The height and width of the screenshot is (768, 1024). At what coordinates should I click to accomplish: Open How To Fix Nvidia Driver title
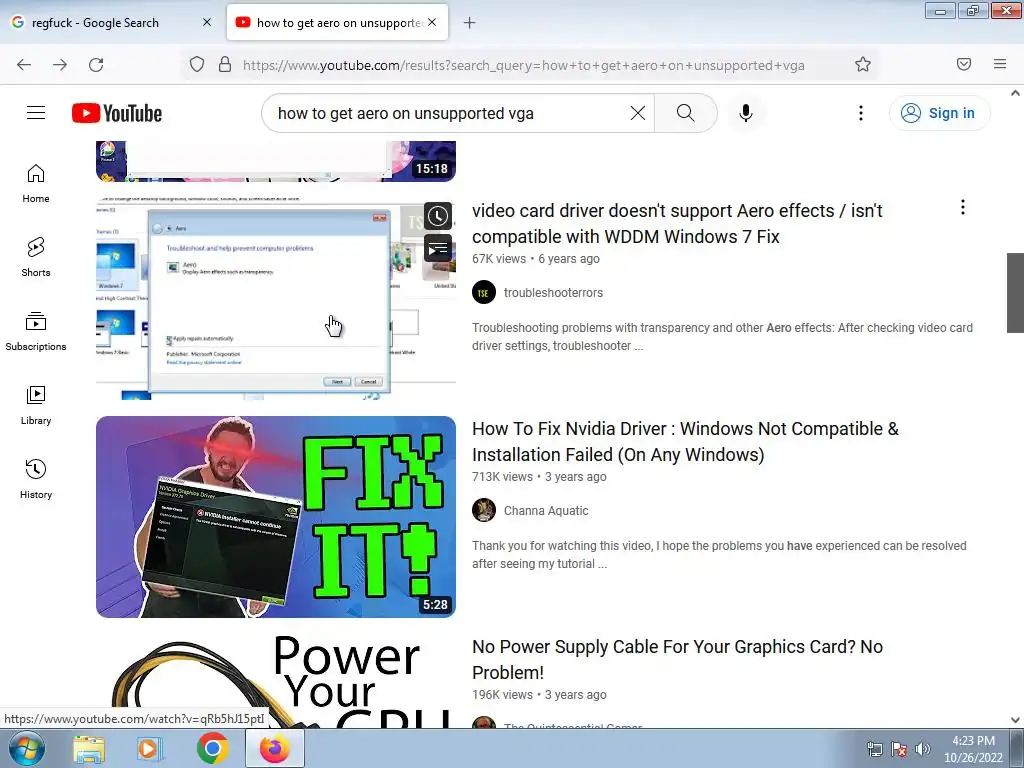click(x=685, y=441)
